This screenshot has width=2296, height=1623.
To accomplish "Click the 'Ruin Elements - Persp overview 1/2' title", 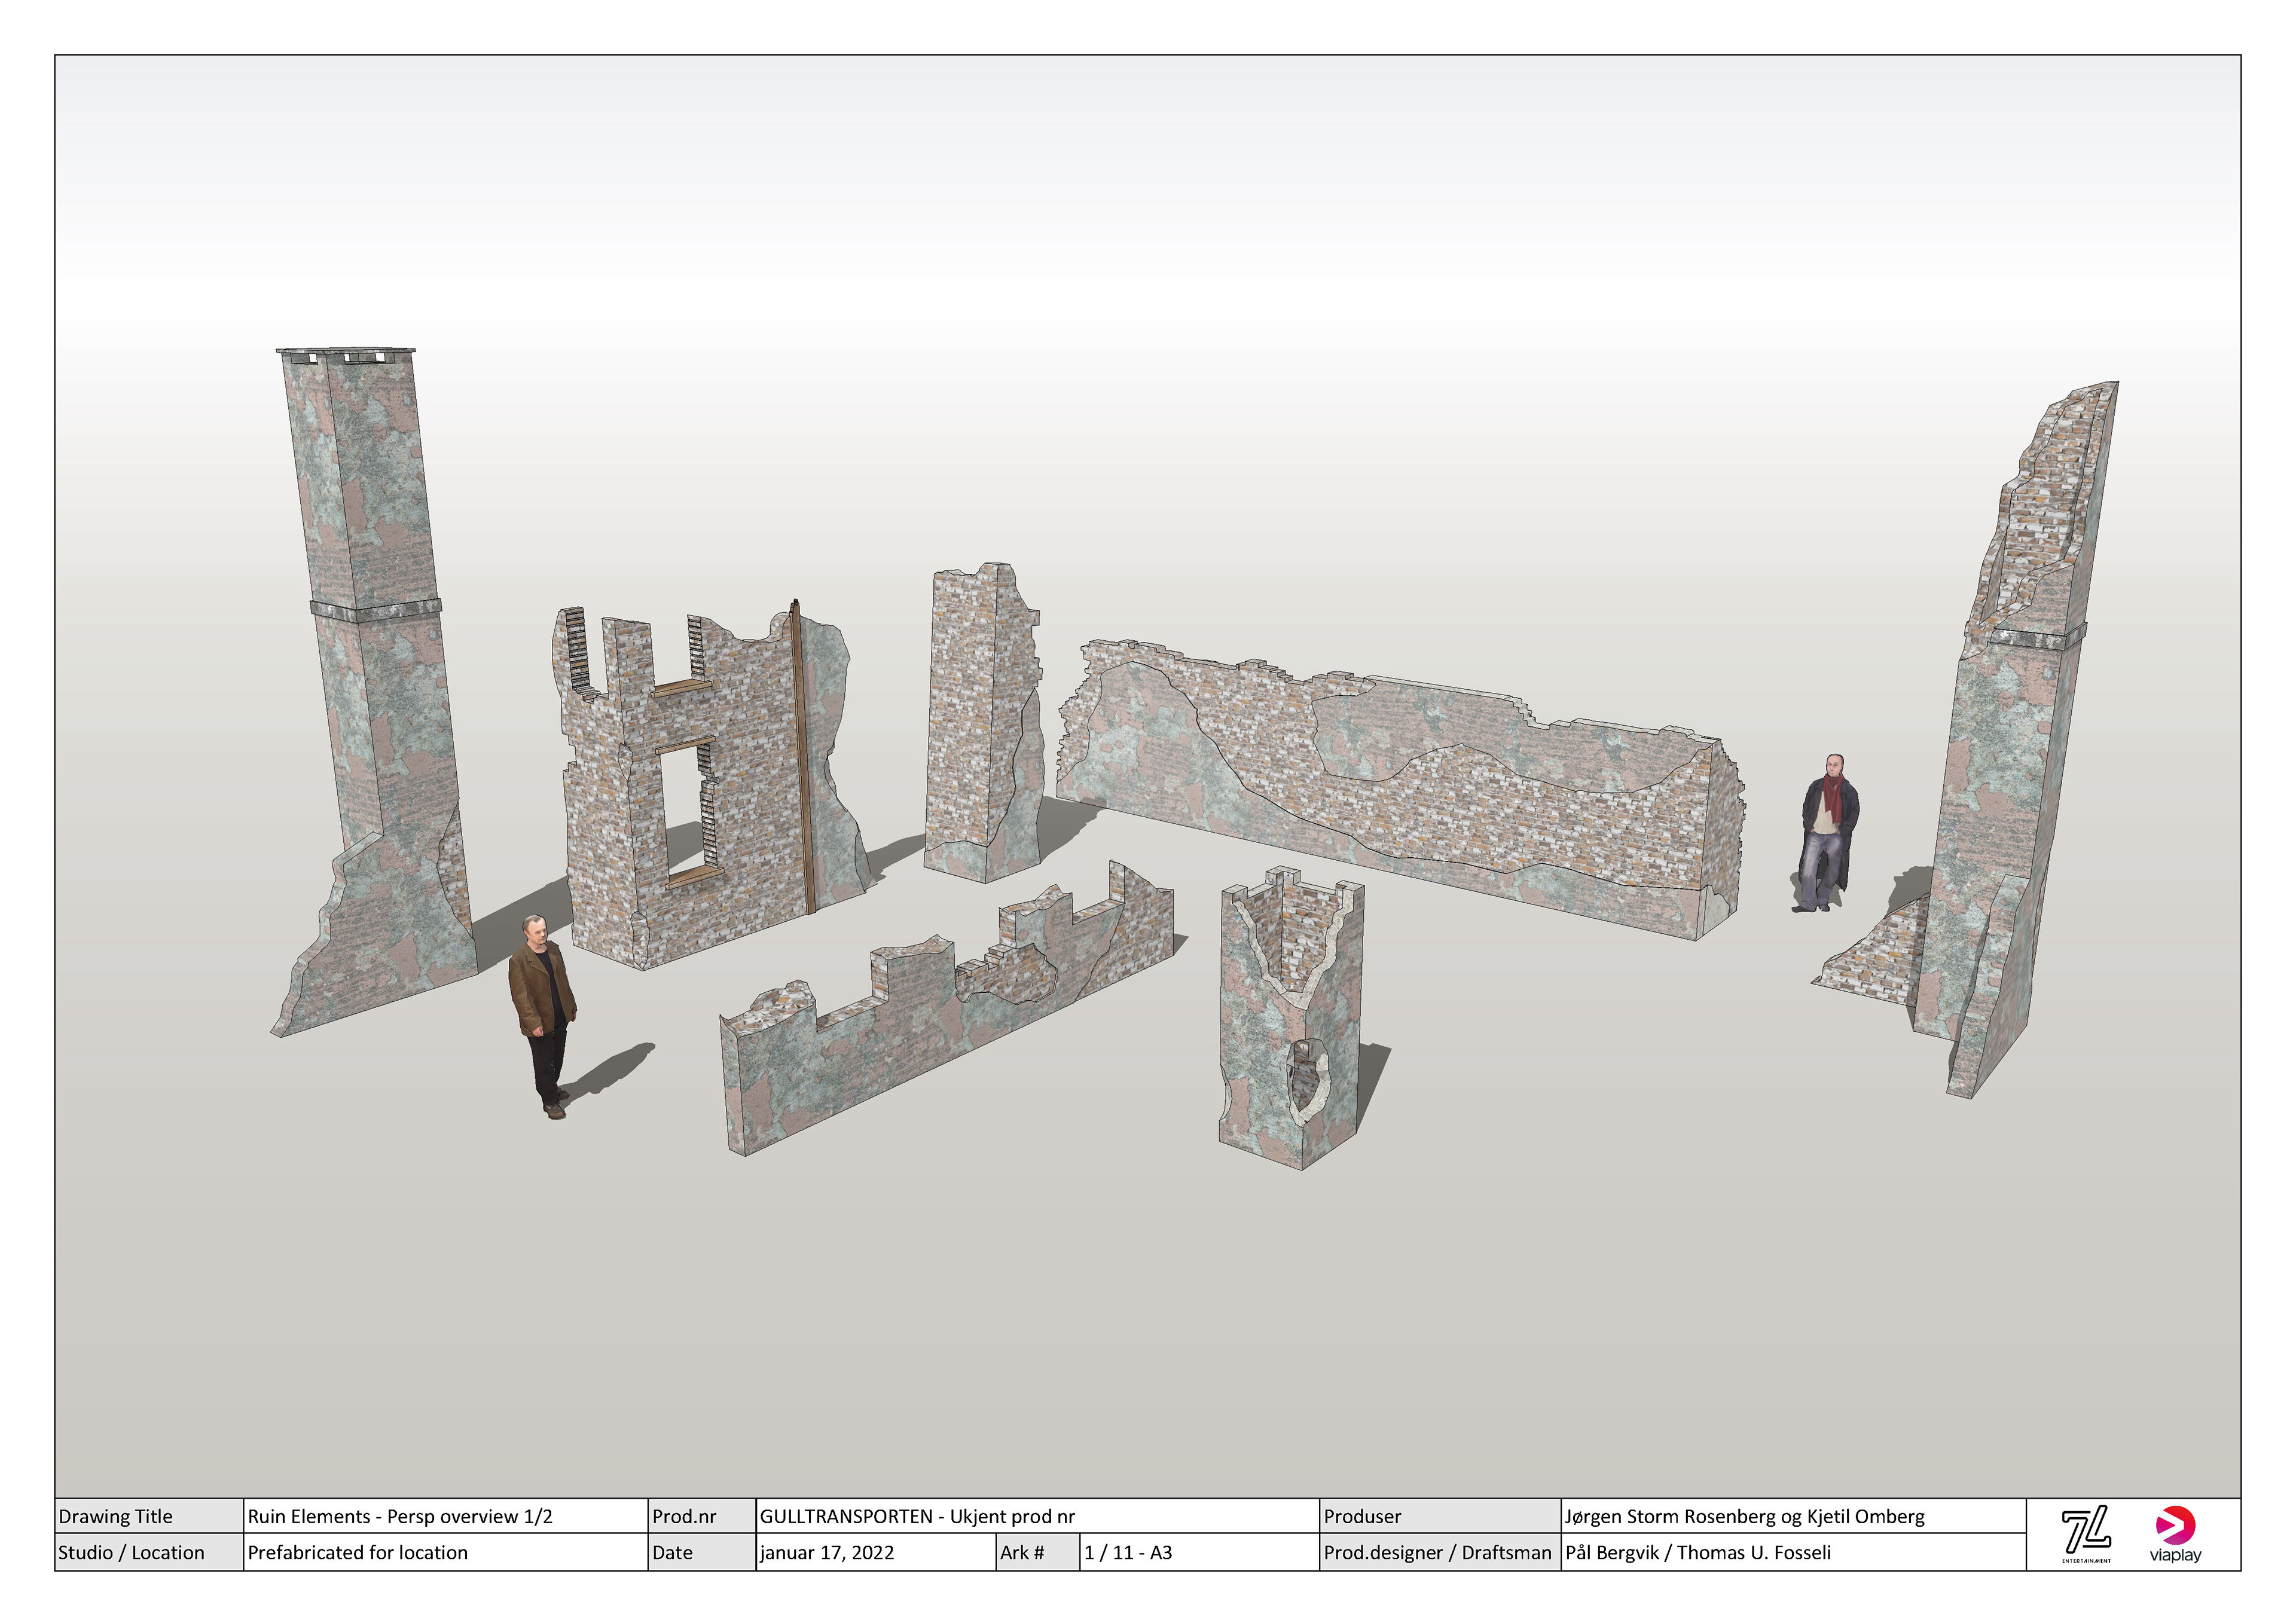I will (x=400, y=1516).
